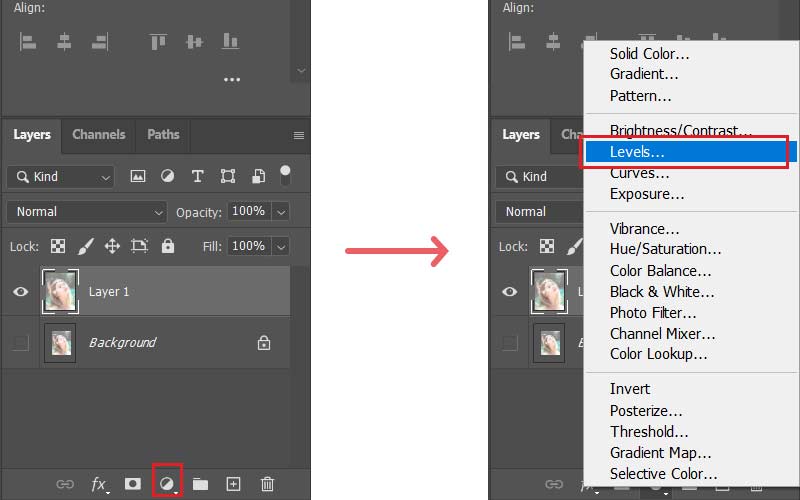Align bottom edges icon in the Align row
This screenshot has width=800, height=500.
tap(230, 41)
